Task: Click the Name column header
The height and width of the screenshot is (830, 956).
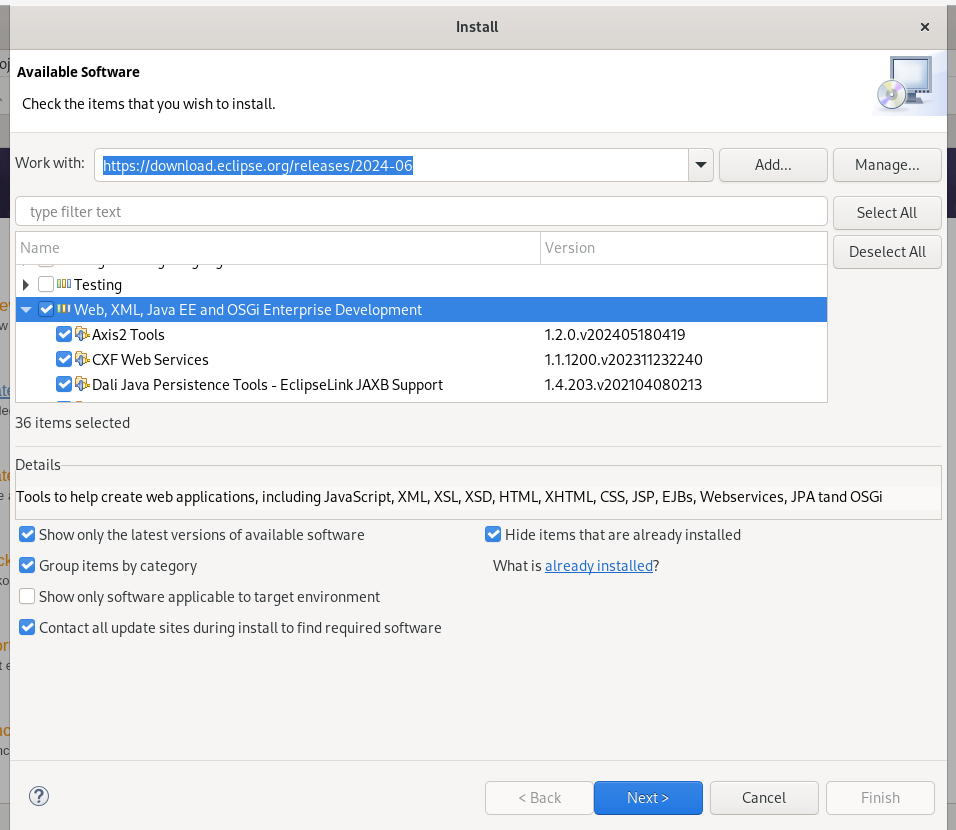Action: (278, 248)
